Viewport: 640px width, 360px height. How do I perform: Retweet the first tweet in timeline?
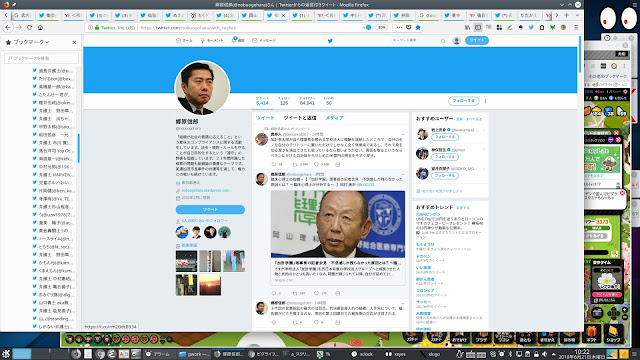pos(295,164)
